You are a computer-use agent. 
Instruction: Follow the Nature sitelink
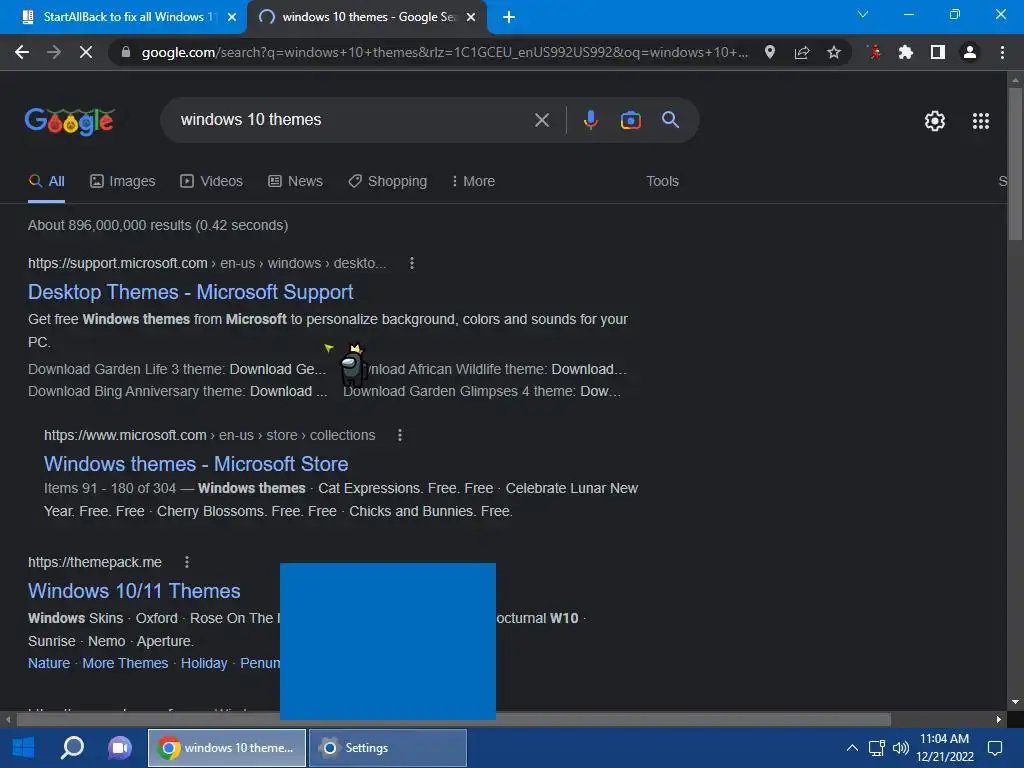[x=49, y=663]
